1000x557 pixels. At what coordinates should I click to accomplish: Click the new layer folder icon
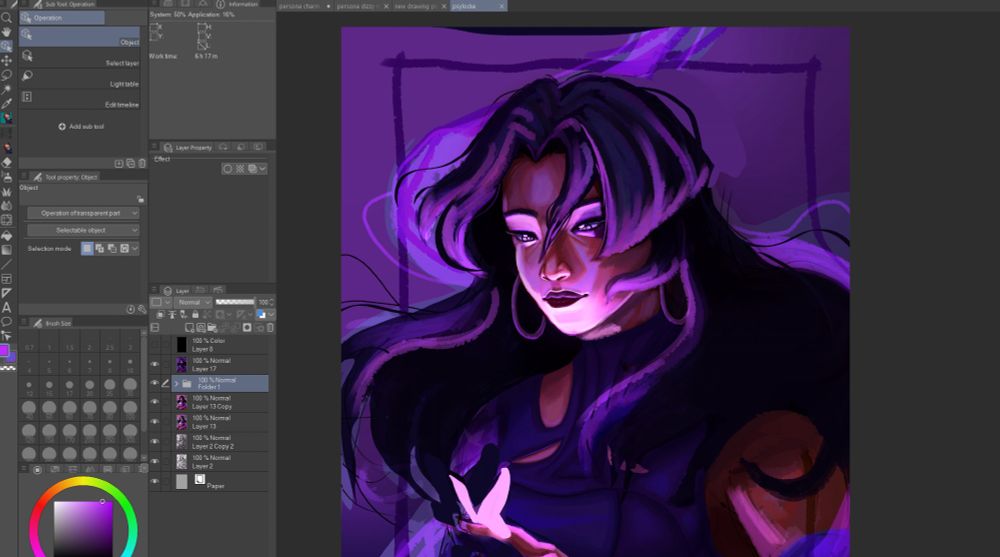[212, 328]
